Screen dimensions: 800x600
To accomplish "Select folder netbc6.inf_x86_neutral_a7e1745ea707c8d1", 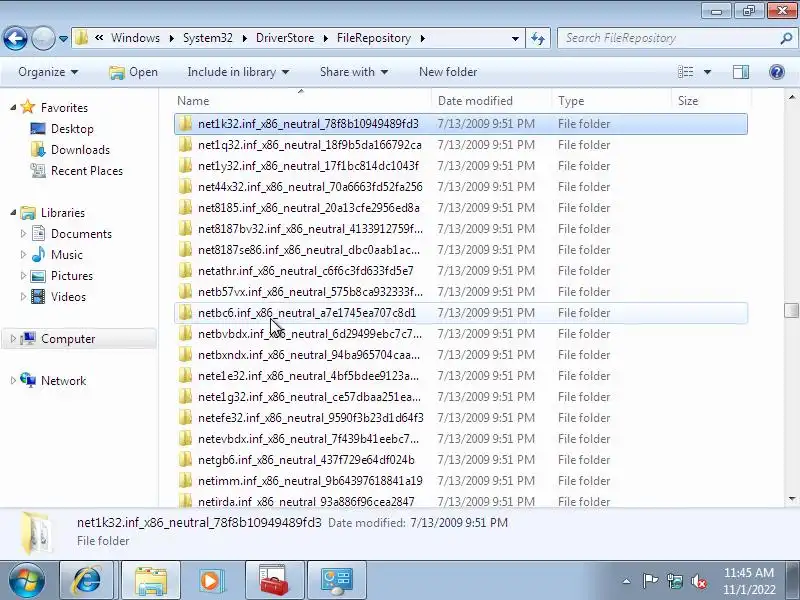I will pyautogui.click(x=461, y=313).
